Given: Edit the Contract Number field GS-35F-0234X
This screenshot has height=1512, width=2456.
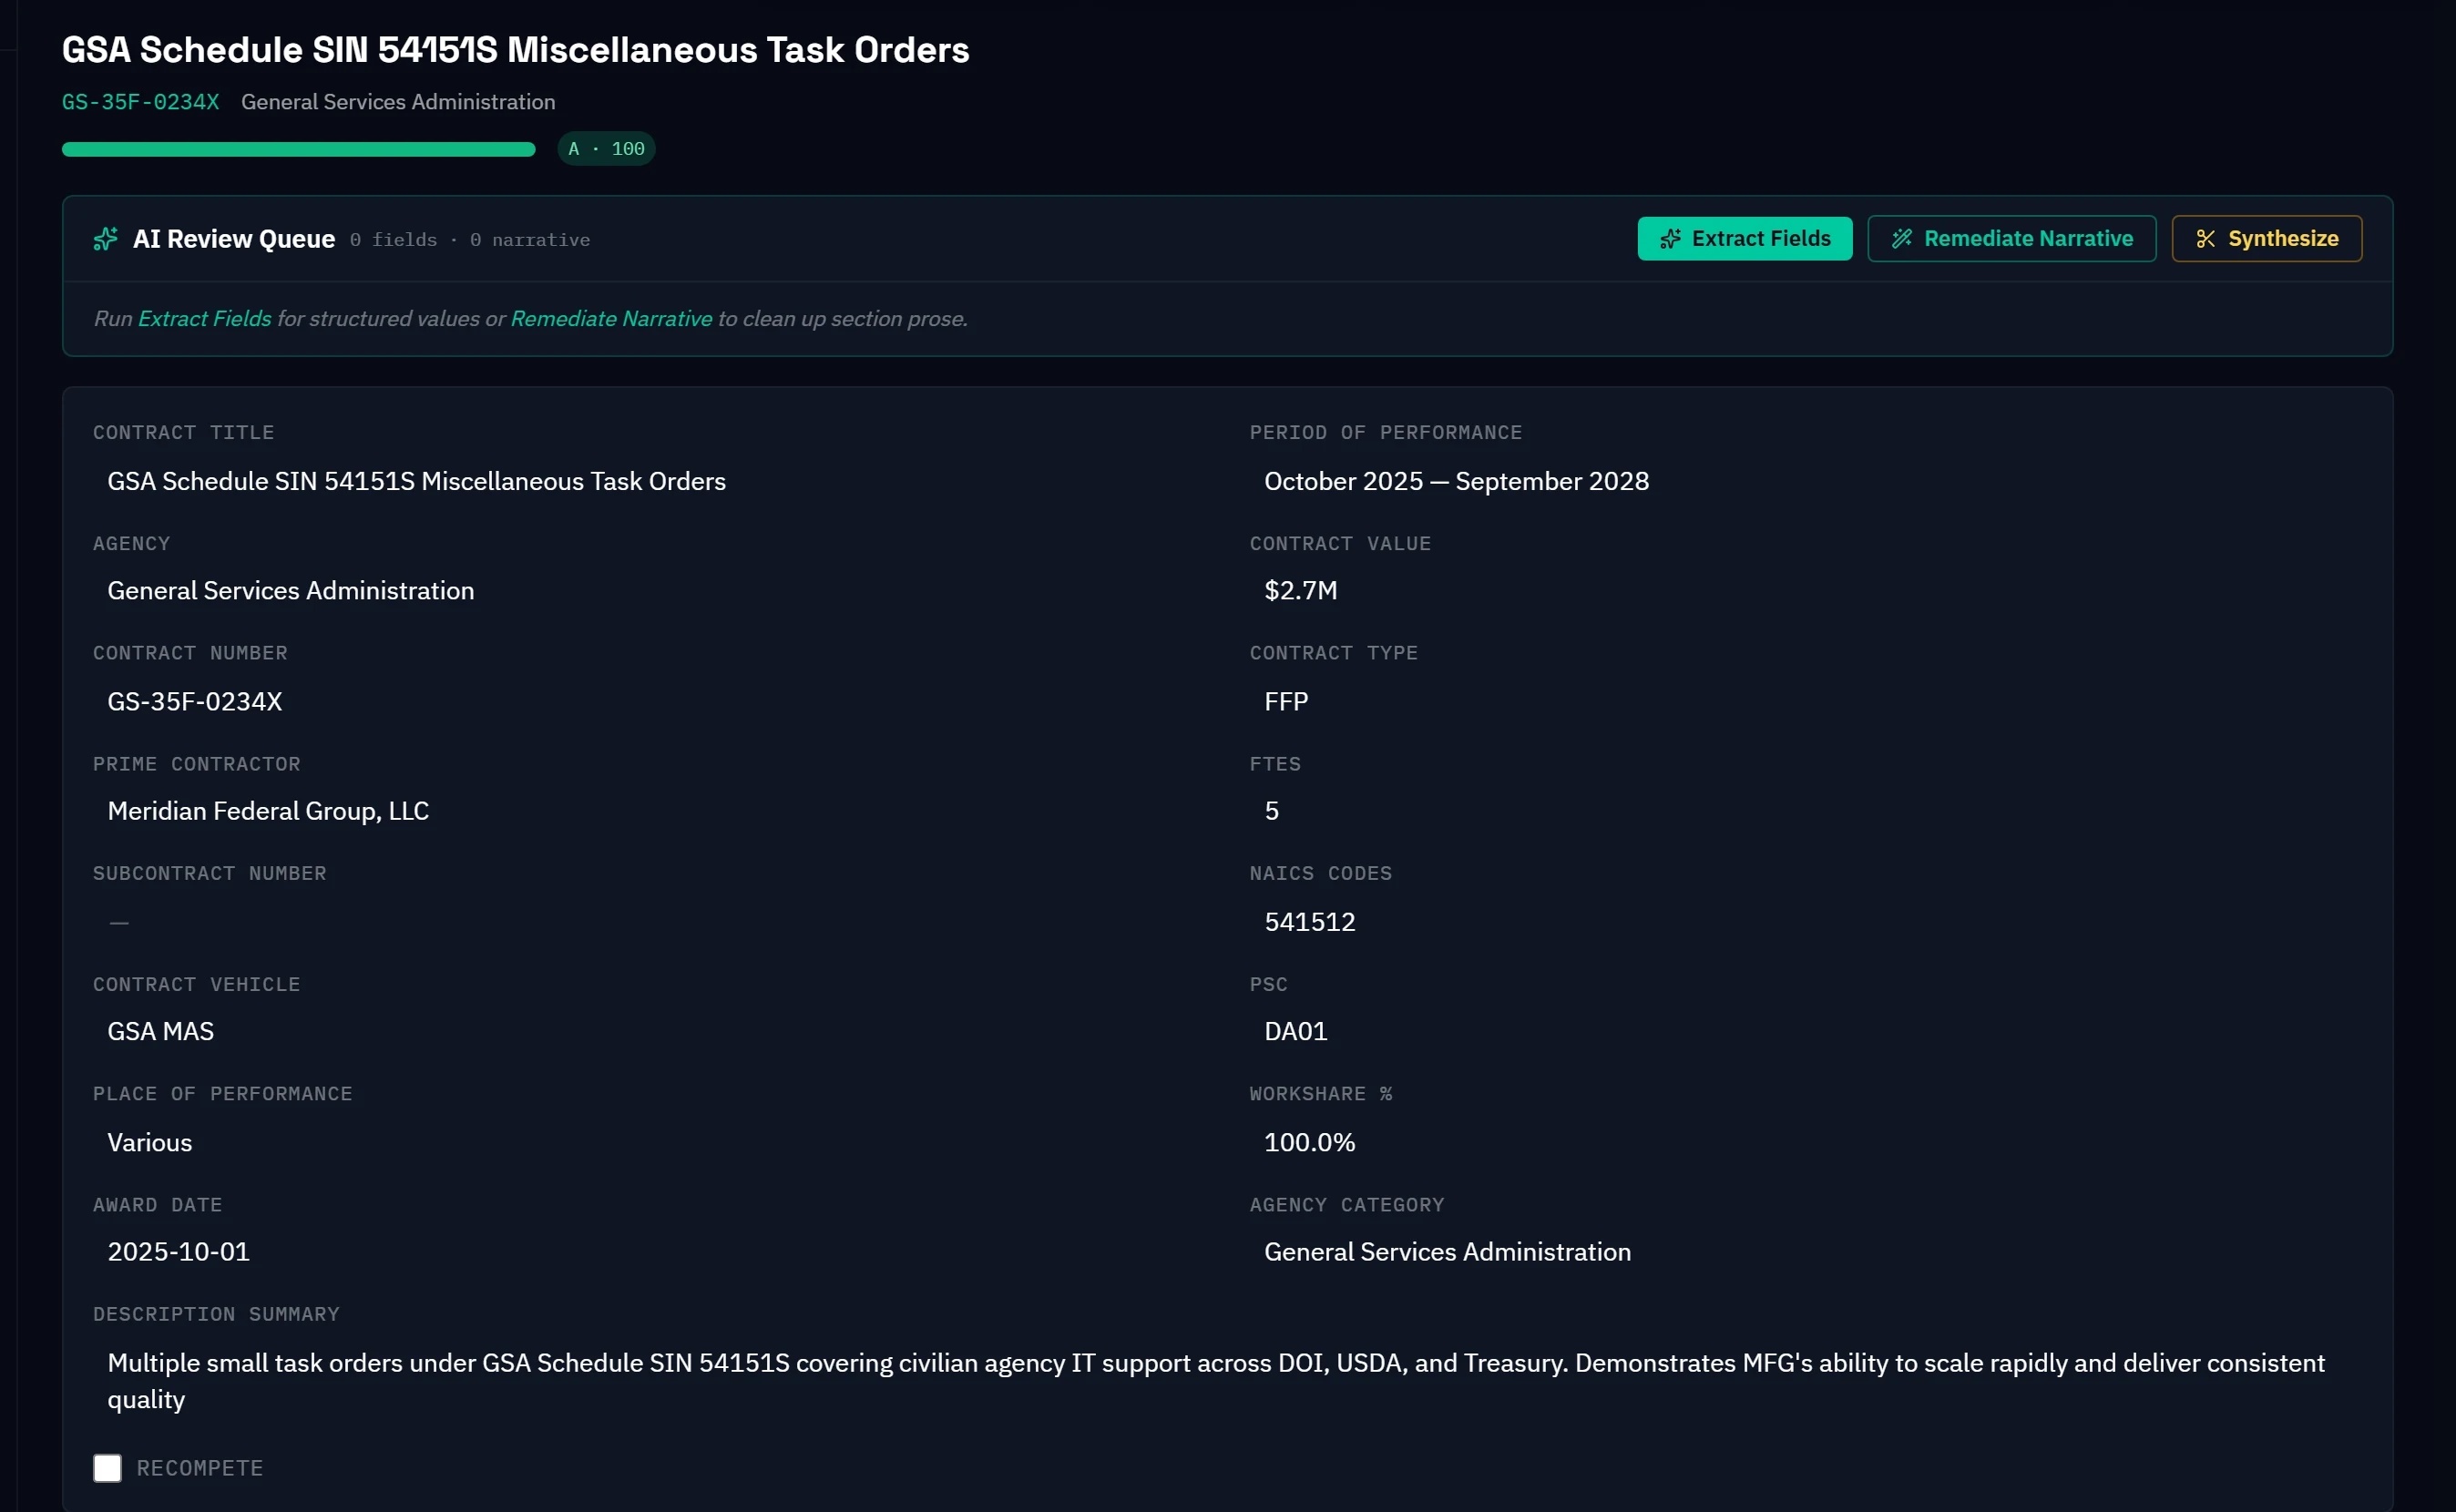Looking at the screenshot, I should click(195, 702).
